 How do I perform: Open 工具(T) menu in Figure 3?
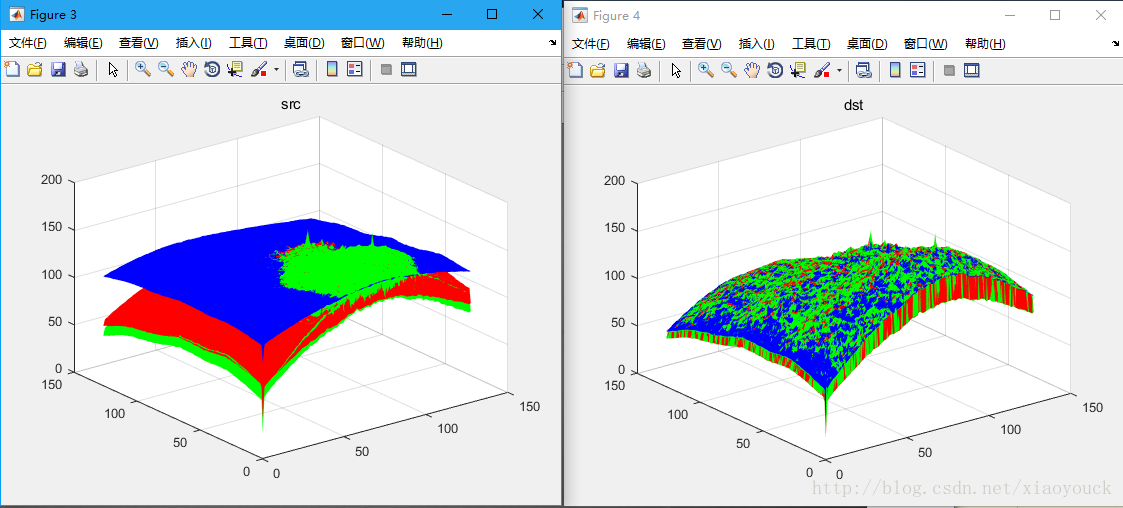(x=248, y=43)
